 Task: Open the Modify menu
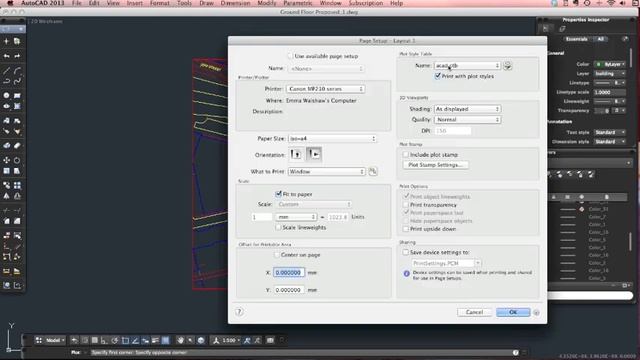click(x=267, y=3)
